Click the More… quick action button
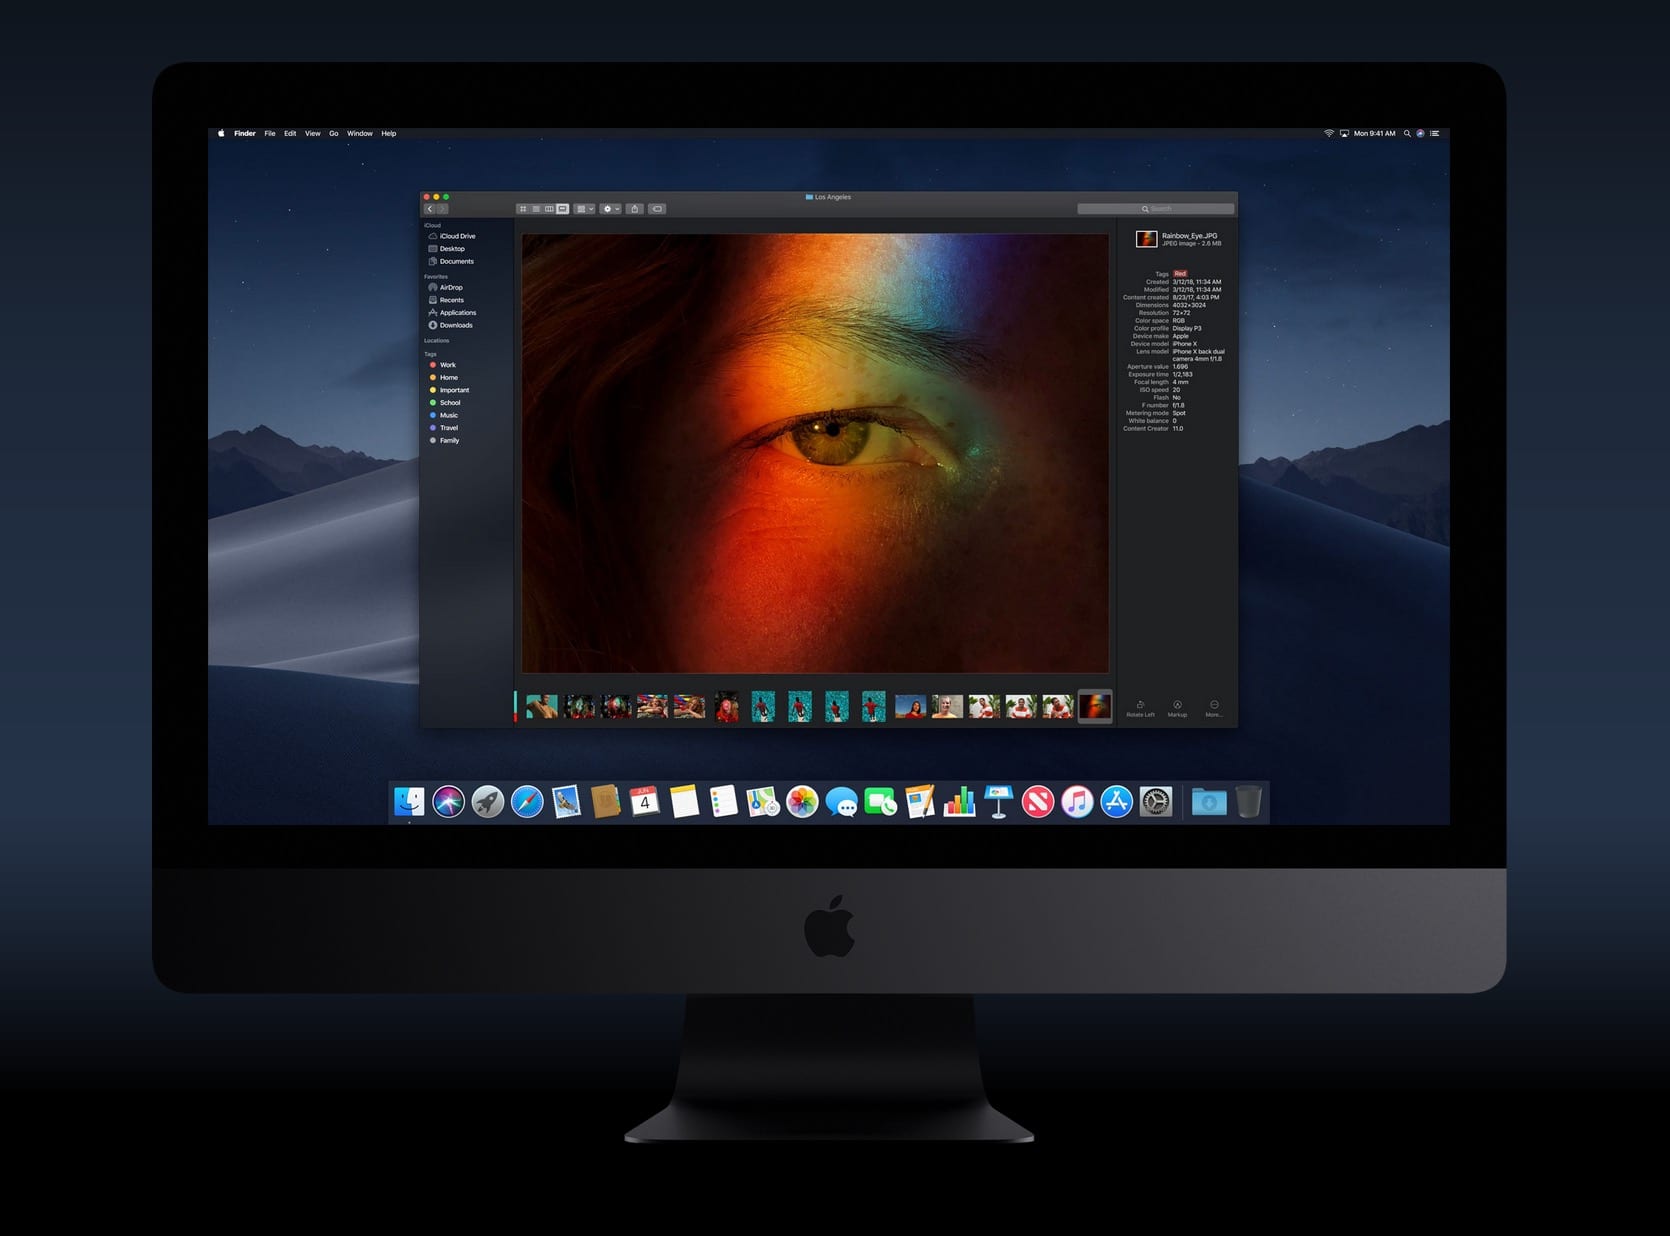 coord(1214,708)
